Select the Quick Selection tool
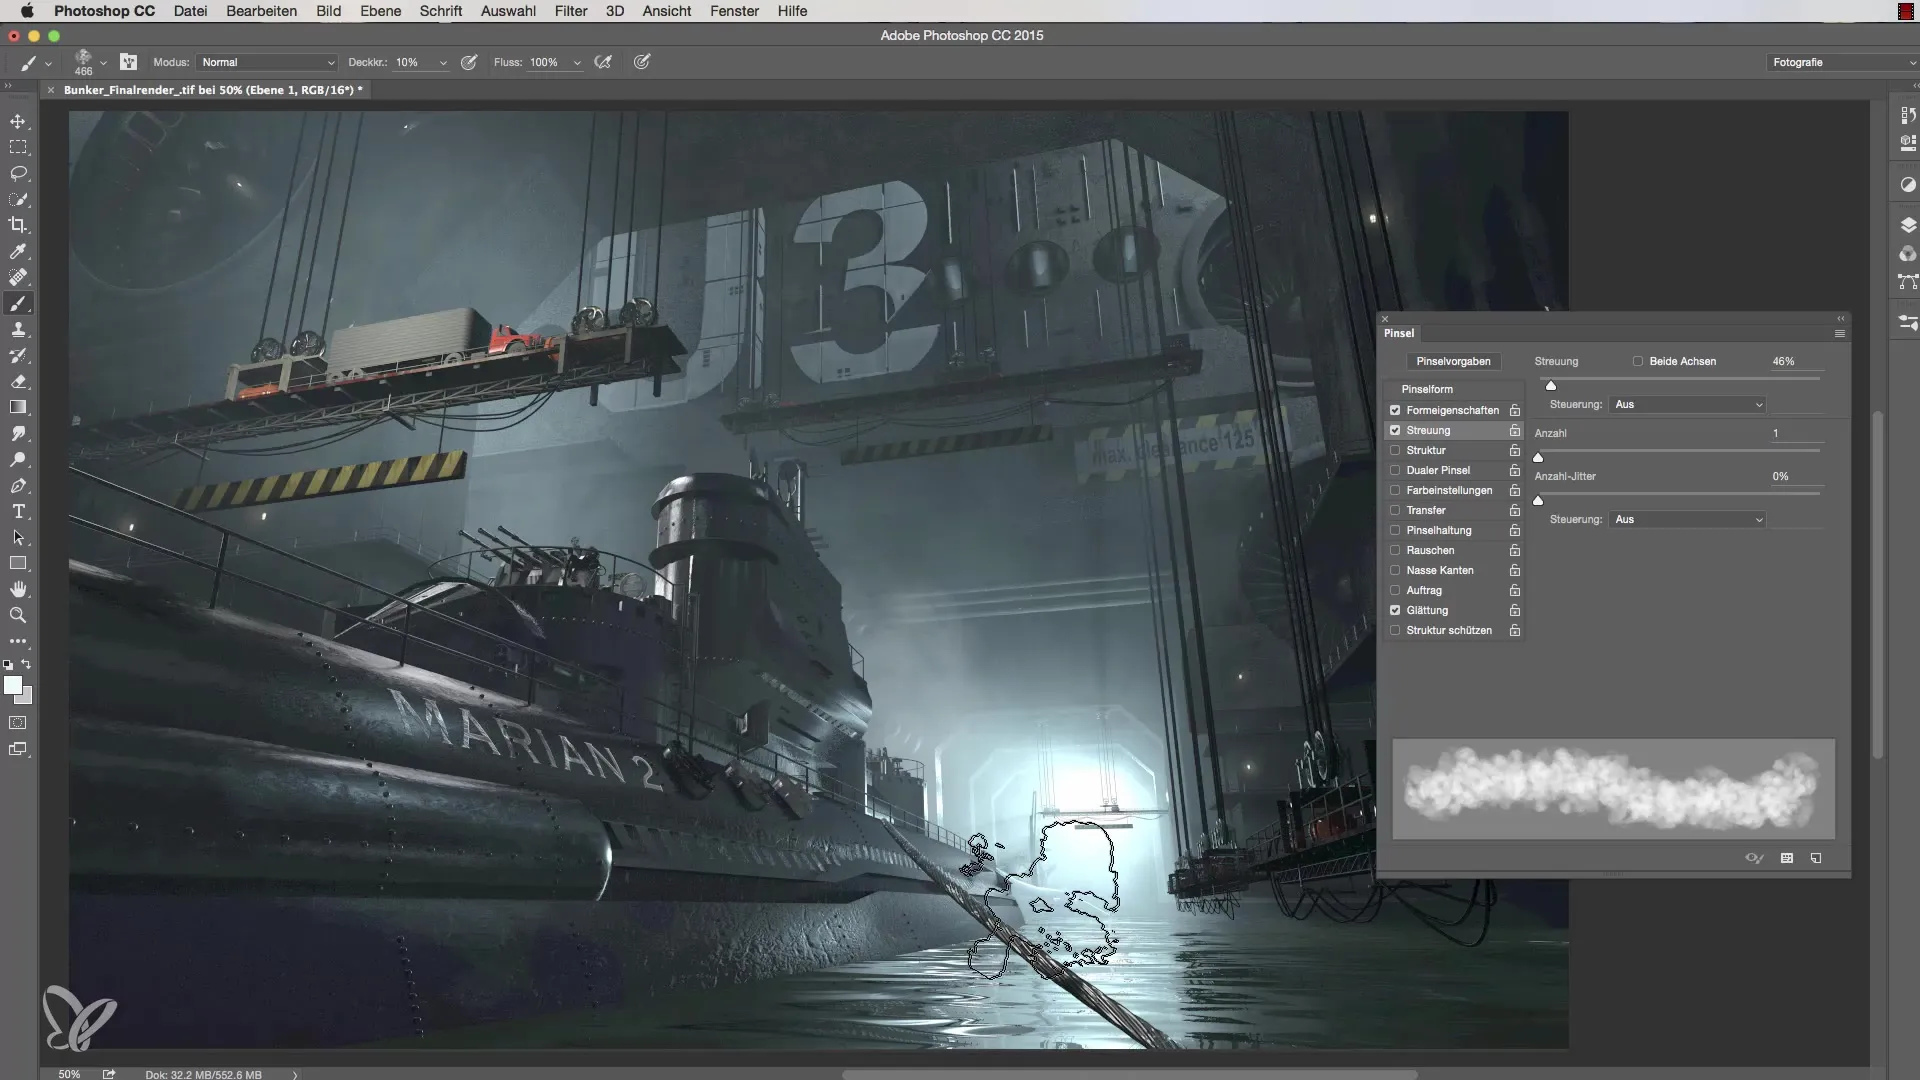Screen dimensions: 1920x1080 click(x=18, y=199)
